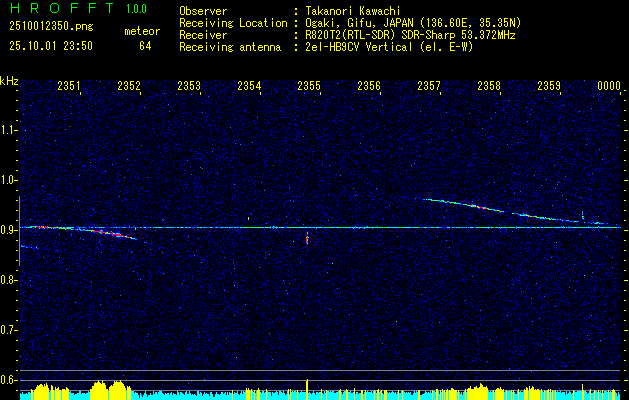Click the kHz axis unit label
Screen dimensions: 629x400
[x=9, y=81]
